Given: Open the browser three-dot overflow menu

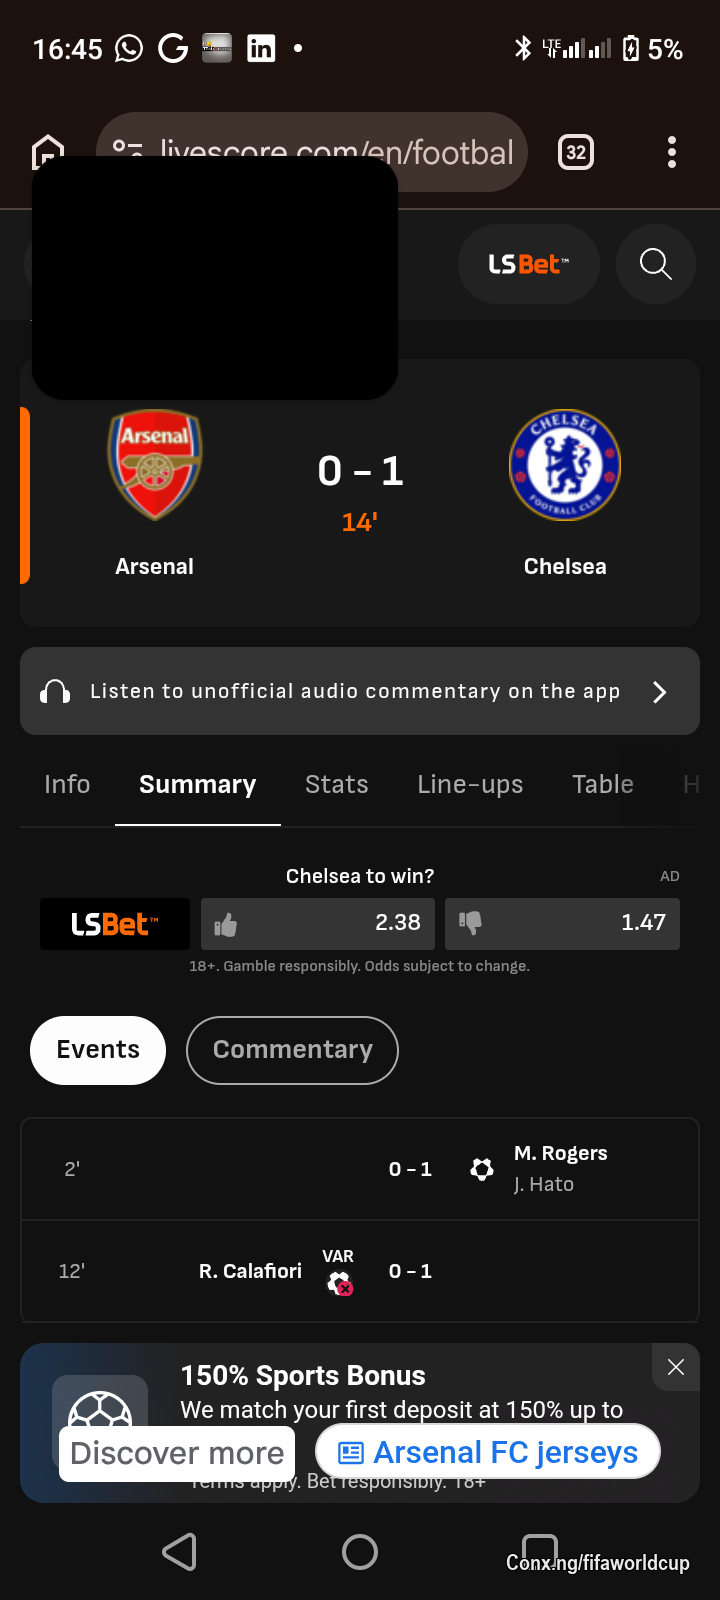Looking at the screenshot, I should pyautogui.click(x=672, y=152).
